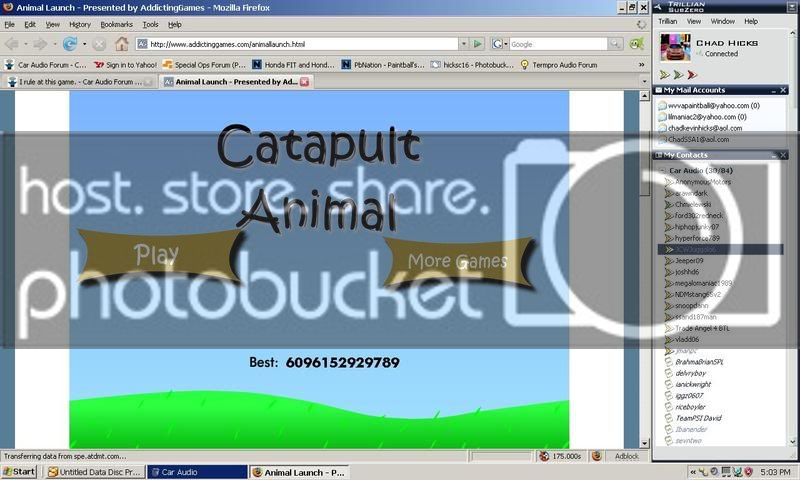The height and width of the screenshot is (480, 800).
Task: Expand the system tray hidden icons chevron
Action: (692, 472)
